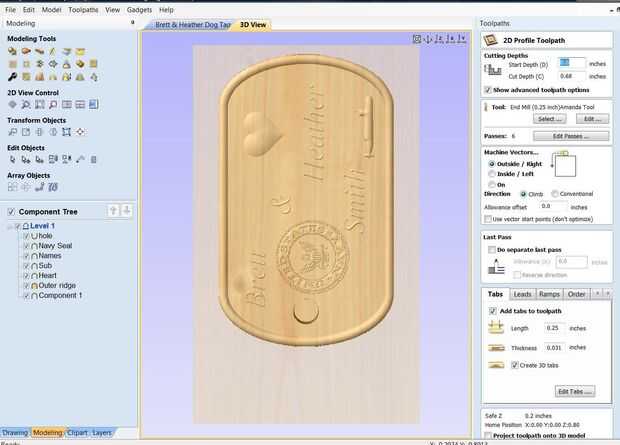Click the tab Thickness input field

click(x=554, y=348)
